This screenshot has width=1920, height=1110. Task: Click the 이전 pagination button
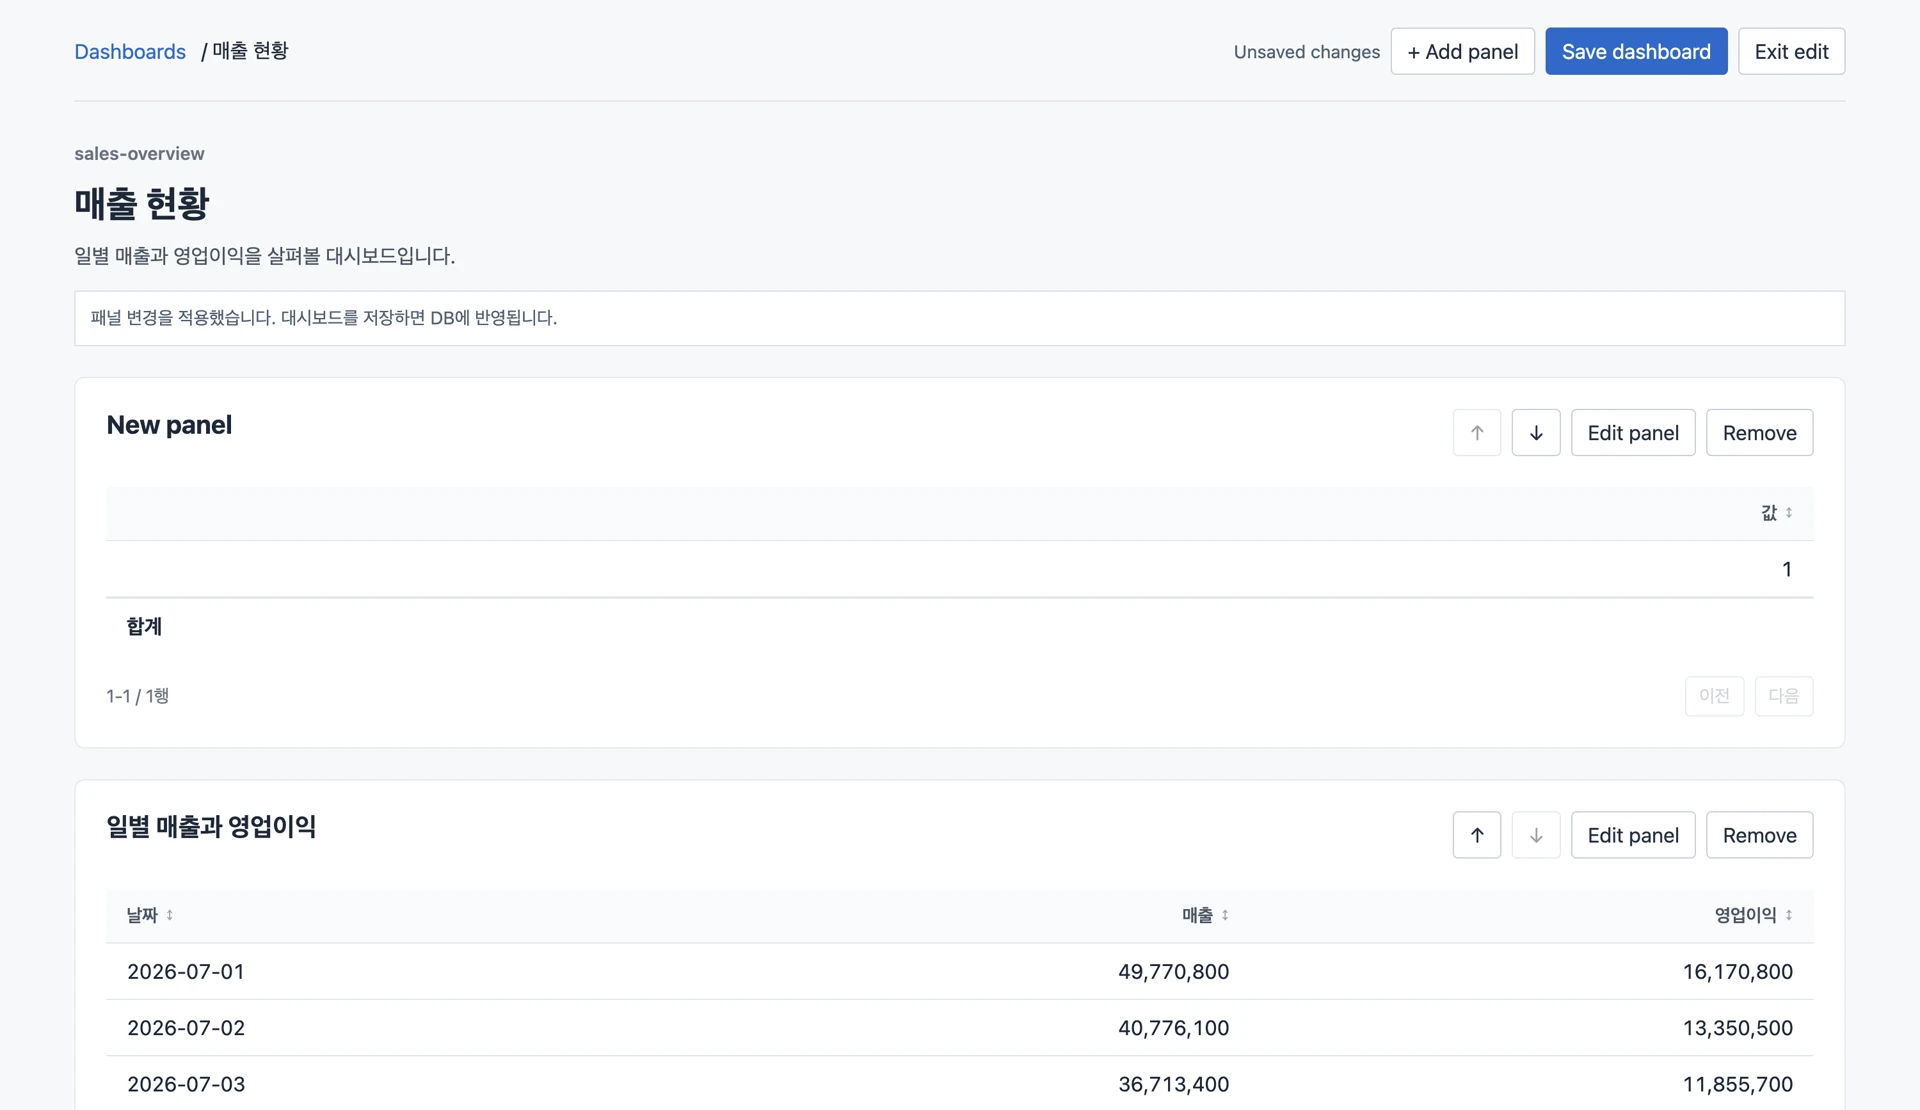click(1714, 696)
